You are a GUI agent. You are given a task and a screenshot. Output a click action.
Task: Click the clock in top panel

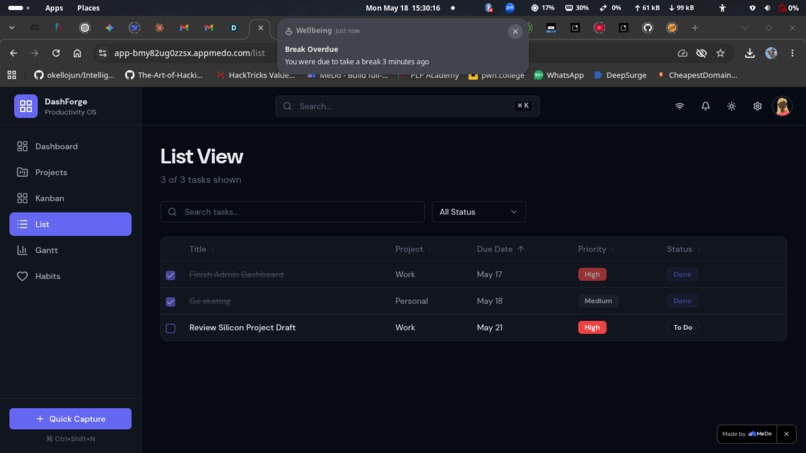[402, 8]
